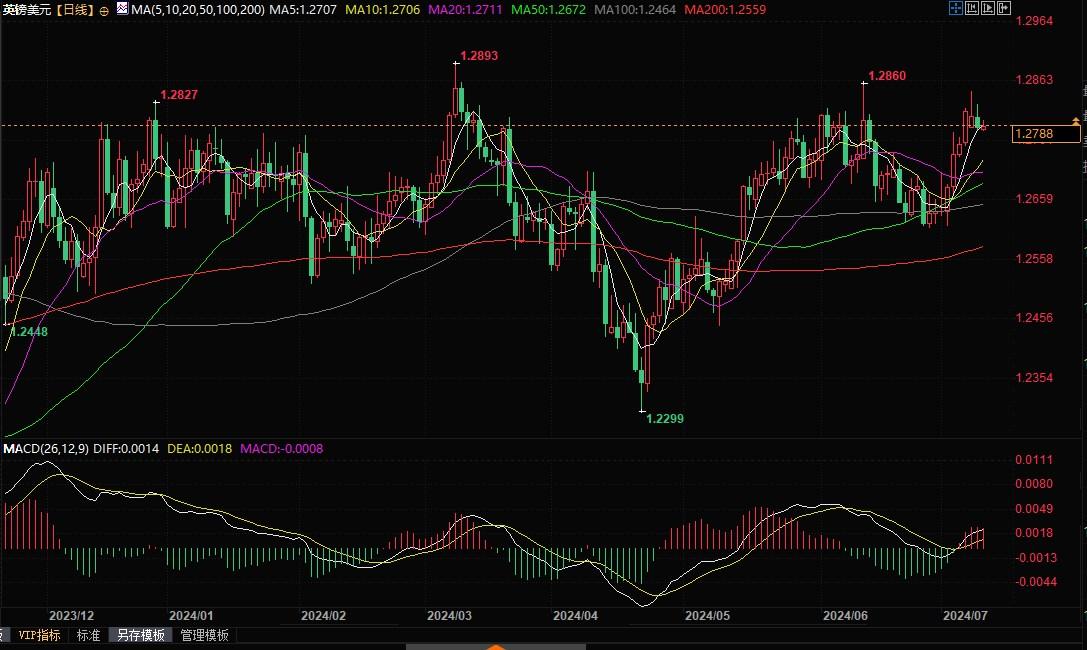Screen dimensions: 1087x650
Task: Click the 2023/12 date on time axis
Action: [x=71, y=615]
